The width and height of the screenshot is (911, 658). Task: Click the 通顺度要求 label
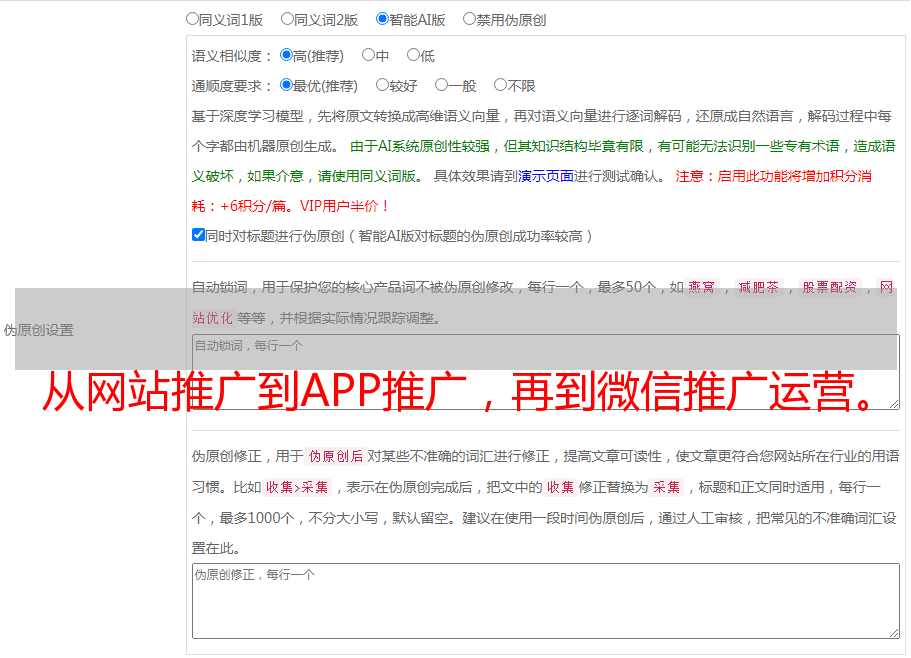click(232, 86)
